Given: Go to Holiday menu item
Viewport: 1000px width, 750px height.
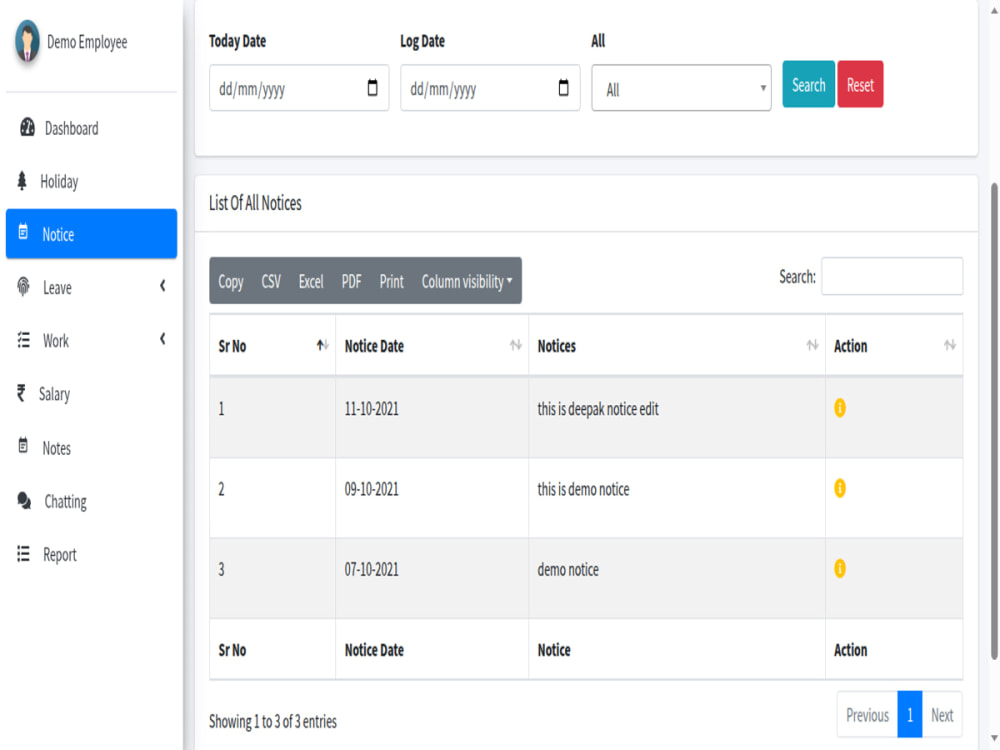Looking at the screenshot, I should coord(91,181).
